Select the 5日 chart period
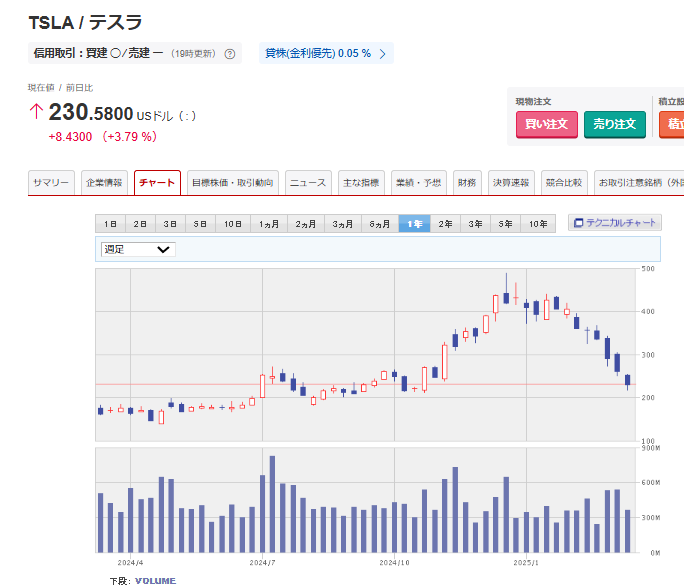This screenshot has height=586, width=684. tap(200, 224)
